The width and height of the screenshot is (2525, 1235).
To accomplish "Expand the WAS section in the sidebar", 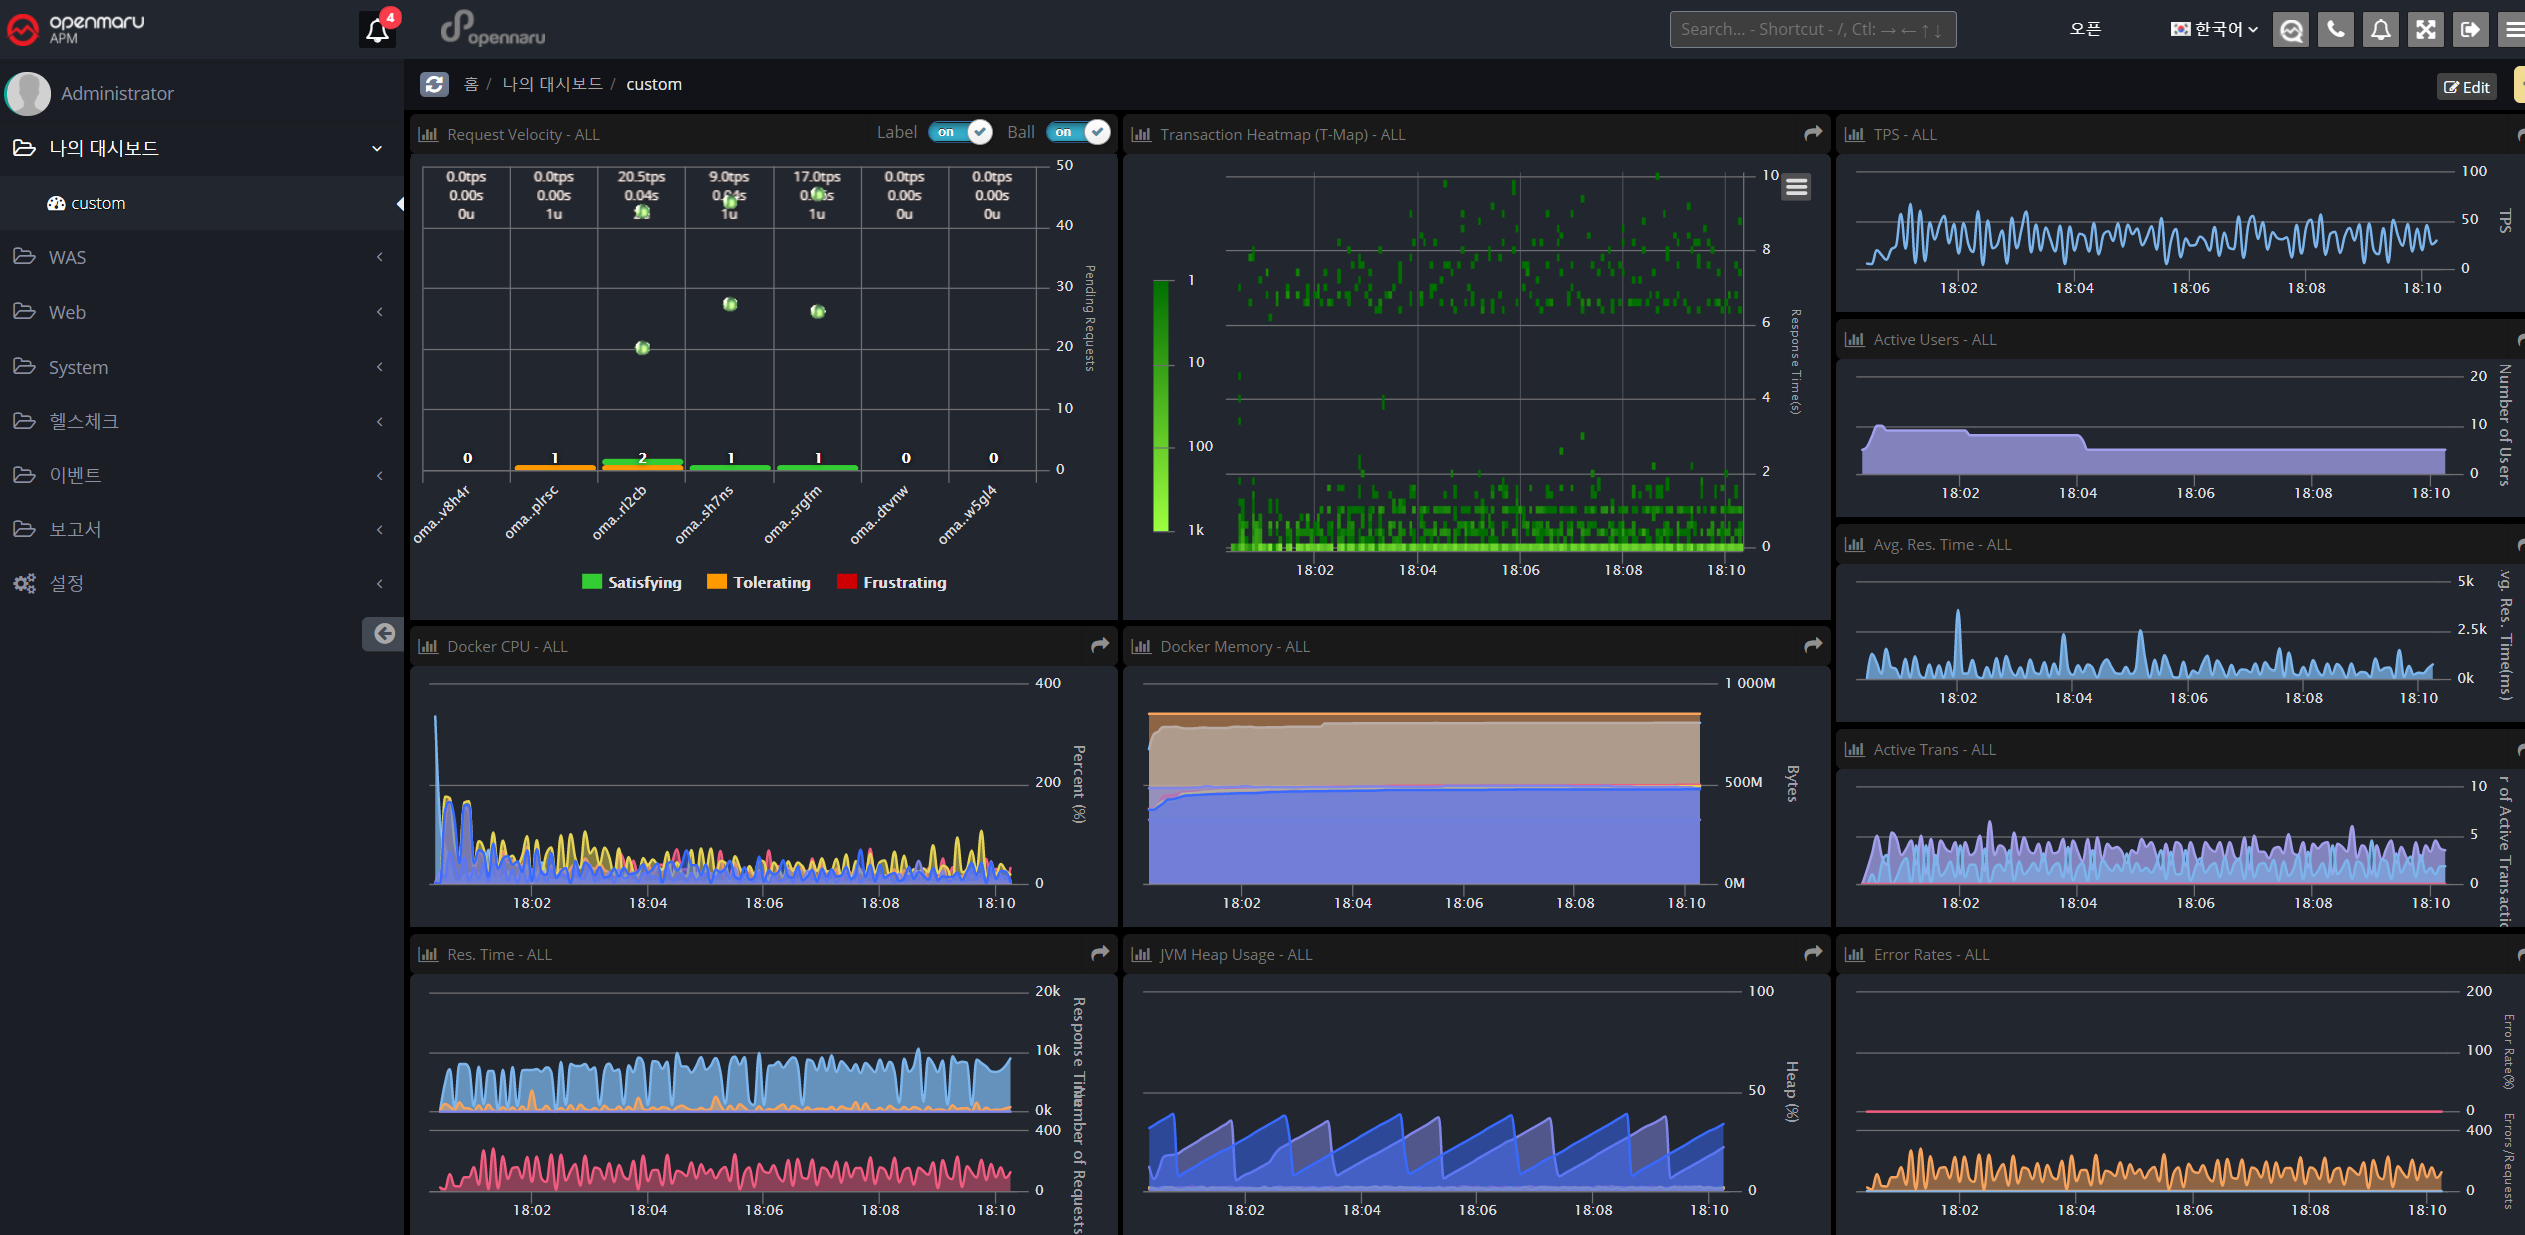I will (66, 257).
